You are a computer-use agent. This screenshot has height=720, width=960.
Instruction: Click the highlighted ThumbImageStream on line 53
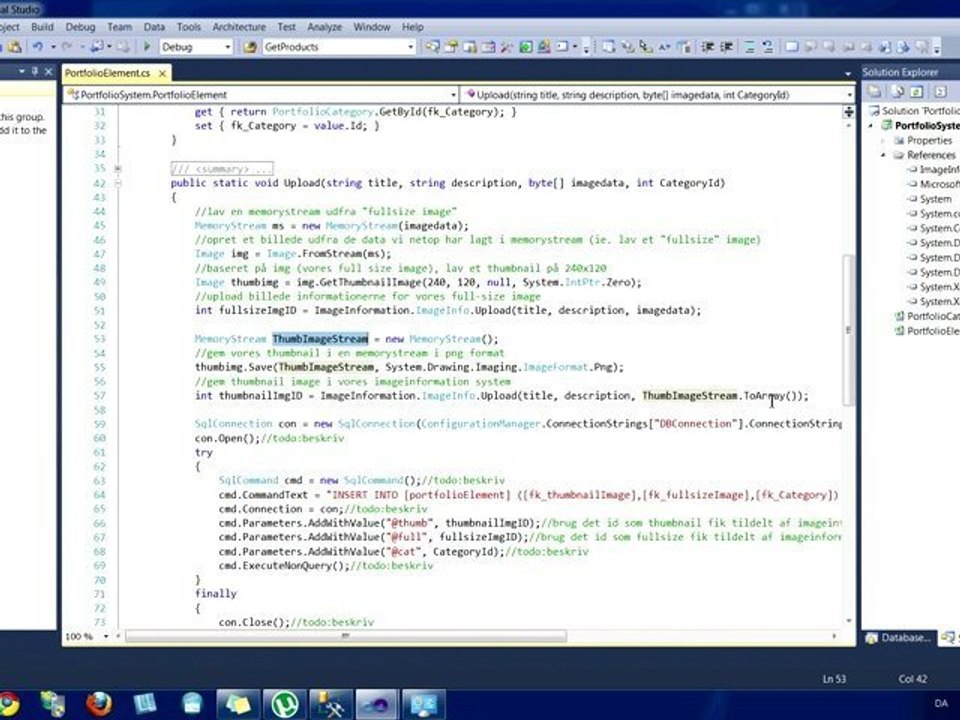(x=320, y=339)
